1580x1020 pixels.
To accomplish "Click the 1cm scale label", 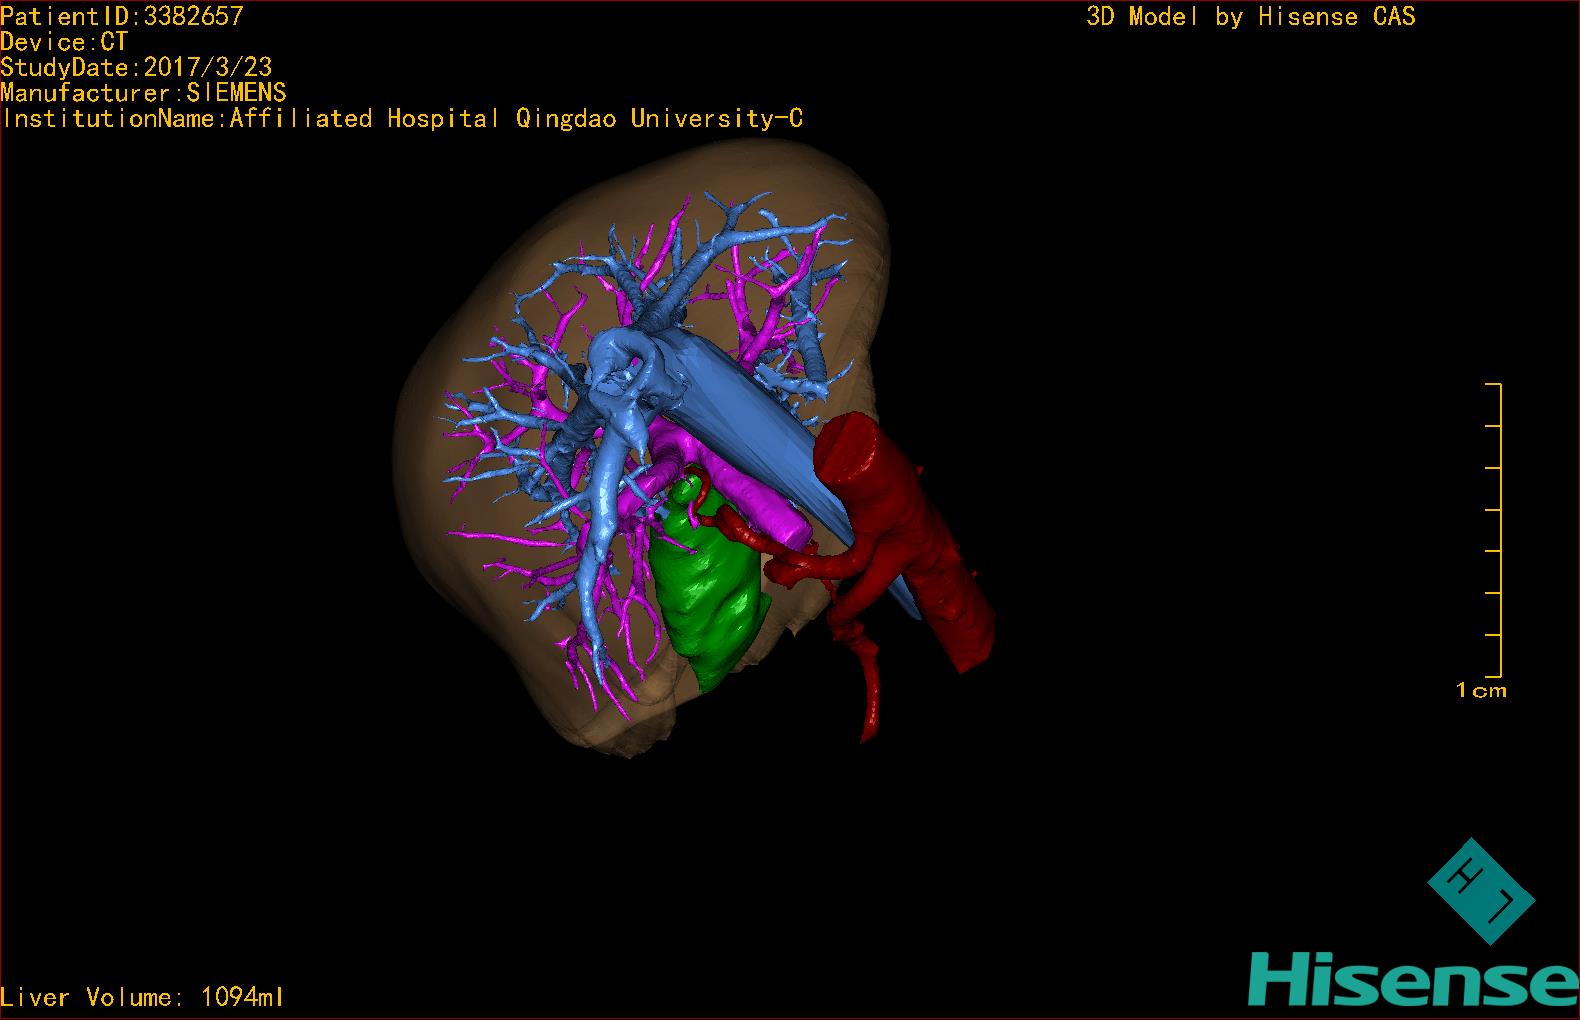I will [1481, 690].
